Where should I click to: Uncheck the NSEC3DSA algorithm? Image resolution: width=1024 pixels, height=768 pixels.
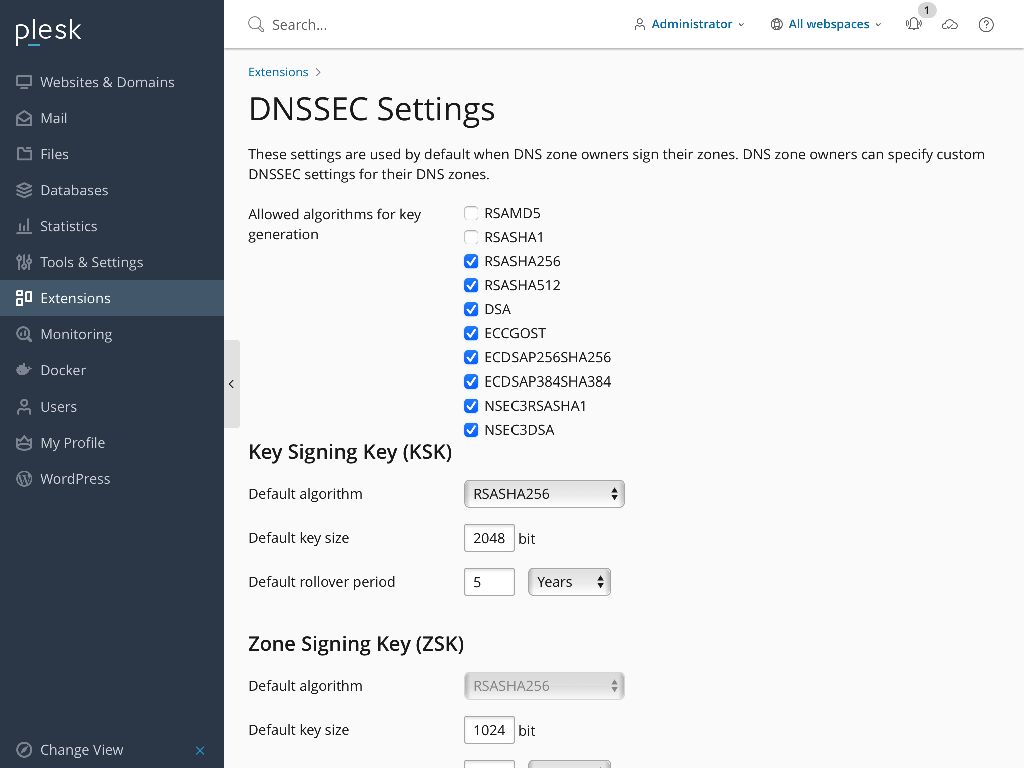tap(471, 430)
